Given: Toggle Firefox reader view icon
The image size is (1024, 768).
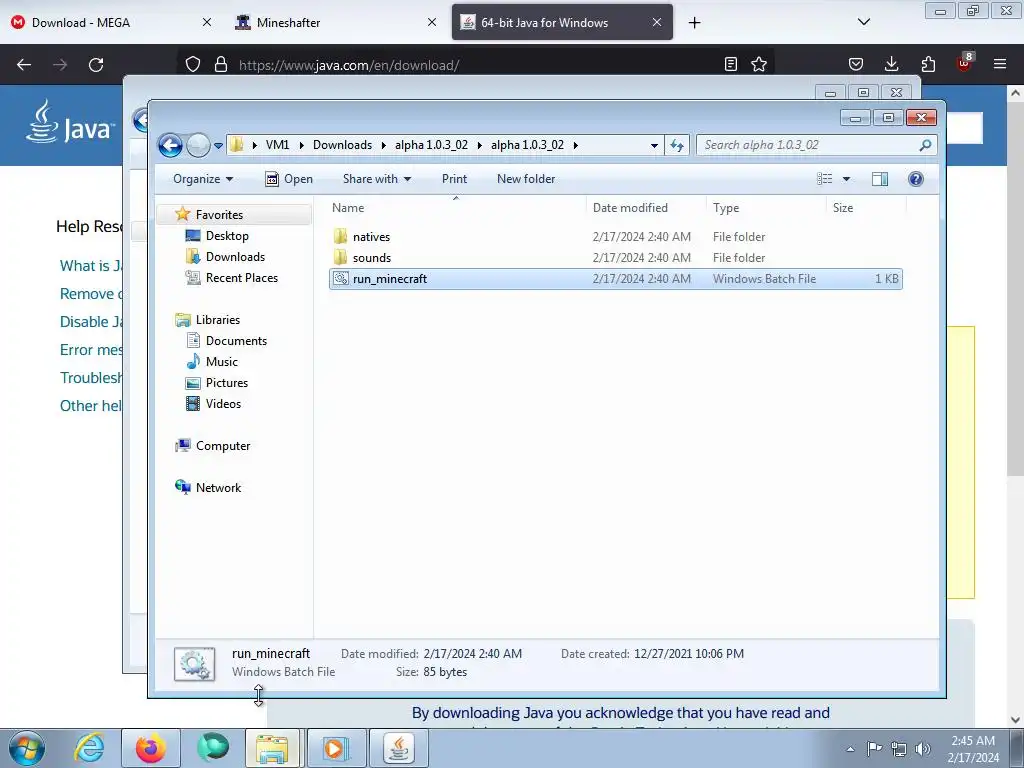Looking at the screenshot, I should (731, 64).
